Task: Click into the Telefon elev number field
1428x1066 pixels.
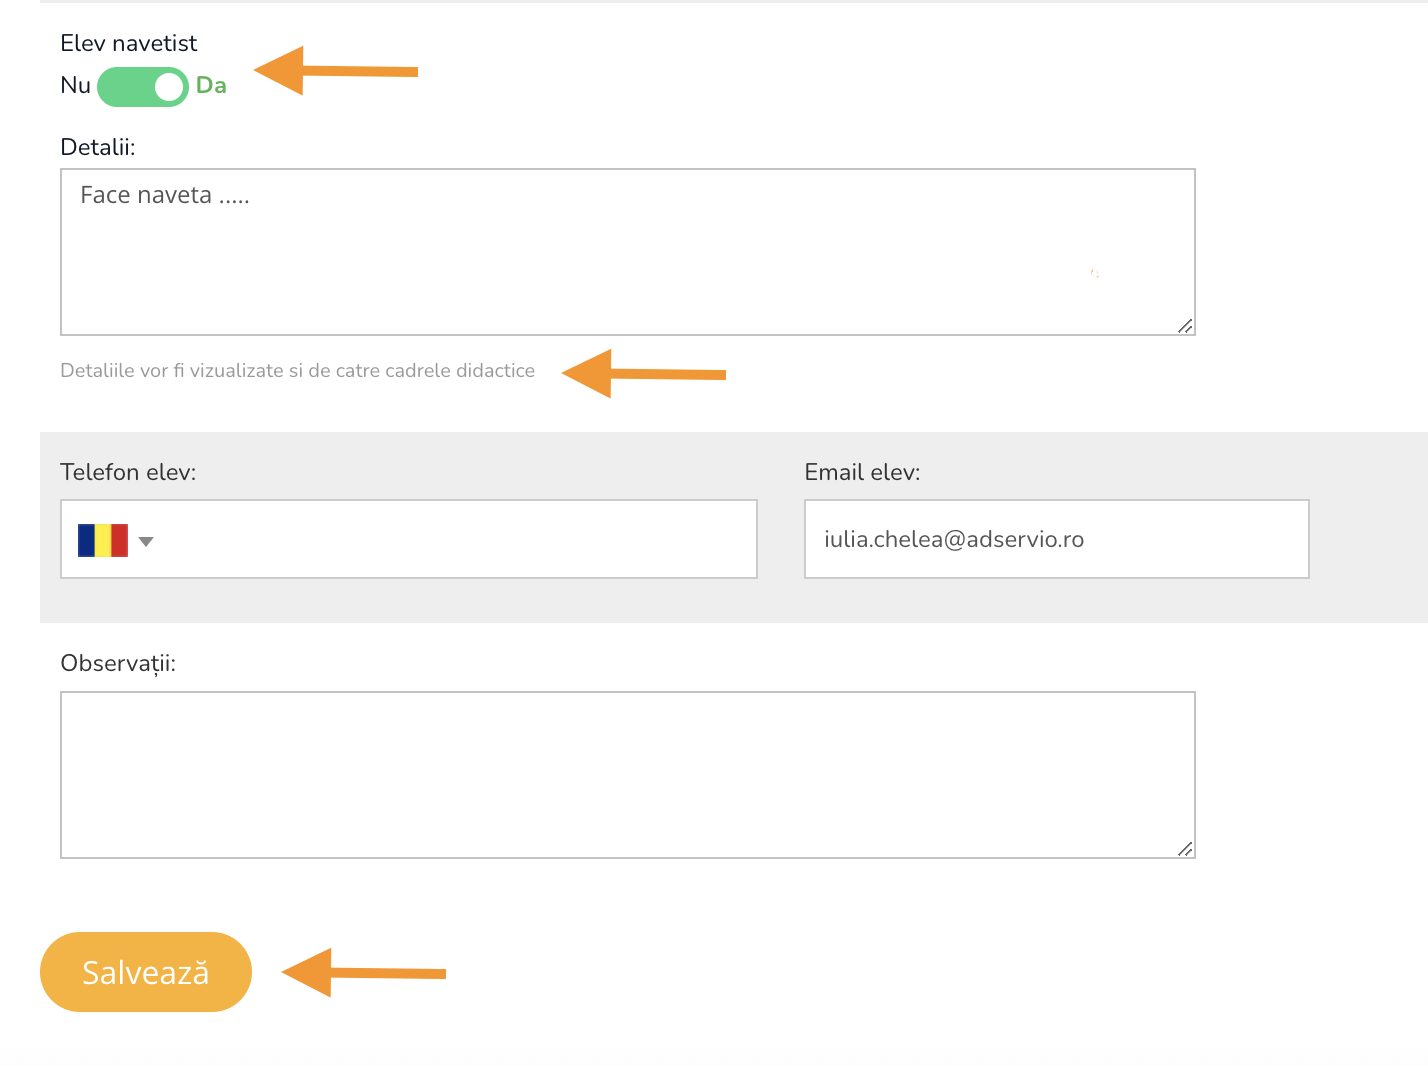Action: point(455,540)
